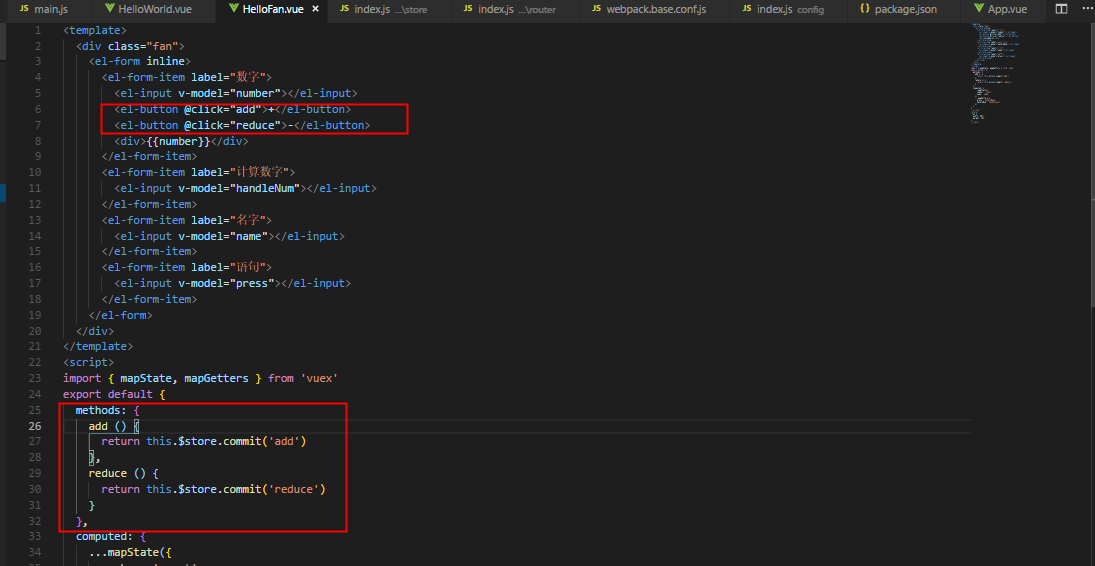Image resolution: width=1095 pixels, height=566 pixels.
Task: Click the import mapState, mapGetters line
Action: (x=200, y=378)
